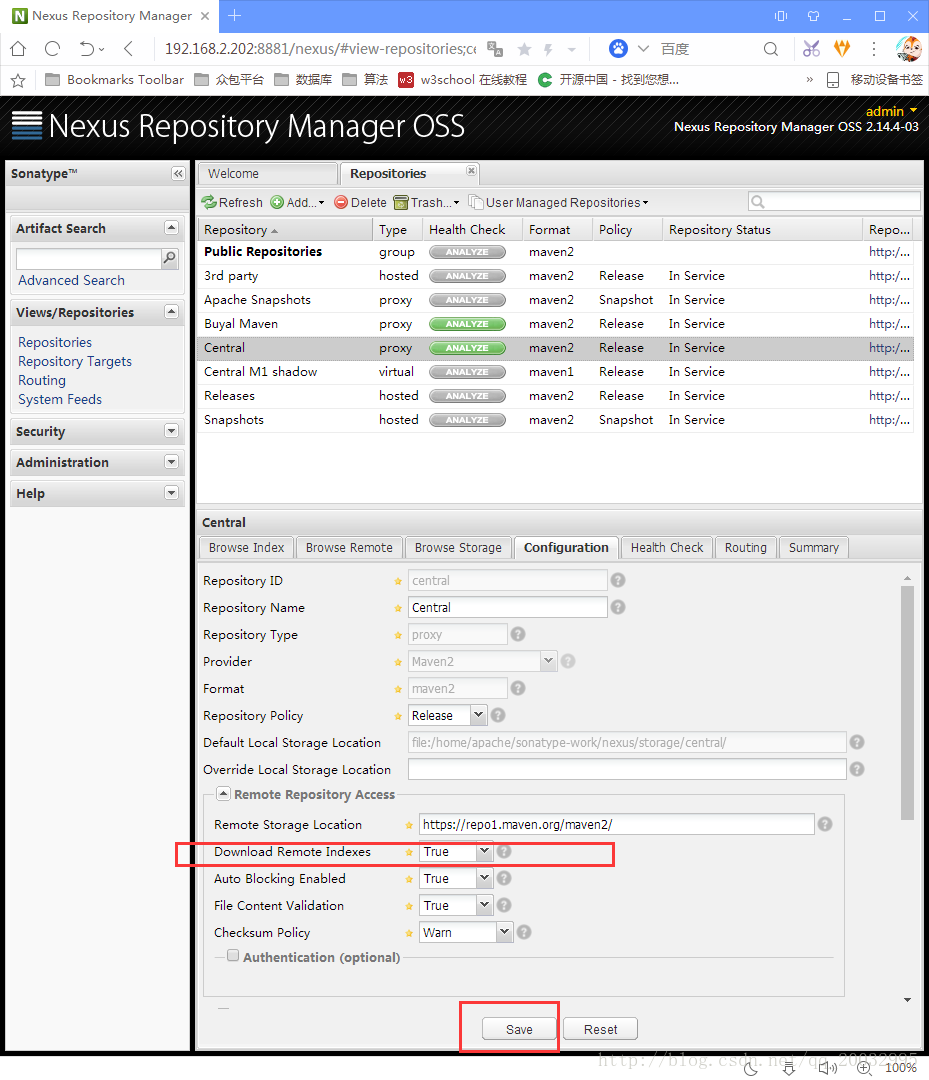Open System Feeds in sidebar
This screenshot has height=1080, width=929.
click(60, 399)
